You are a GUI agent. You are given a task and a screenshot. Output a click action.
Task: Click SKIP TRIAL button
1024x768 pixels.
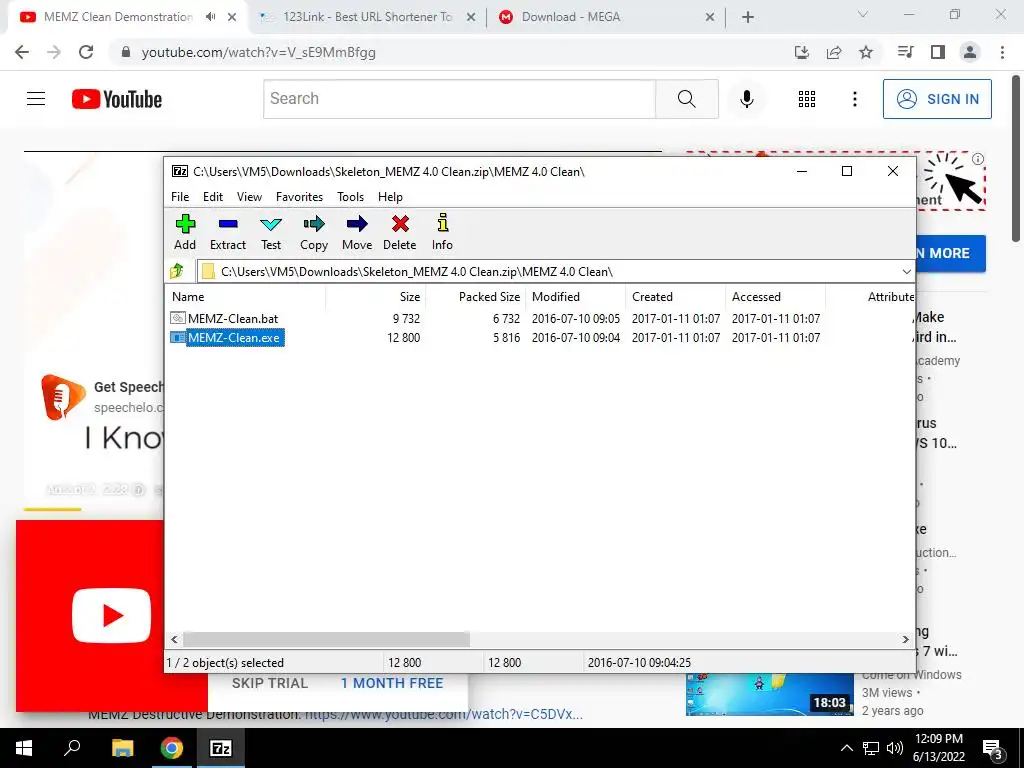270,683
